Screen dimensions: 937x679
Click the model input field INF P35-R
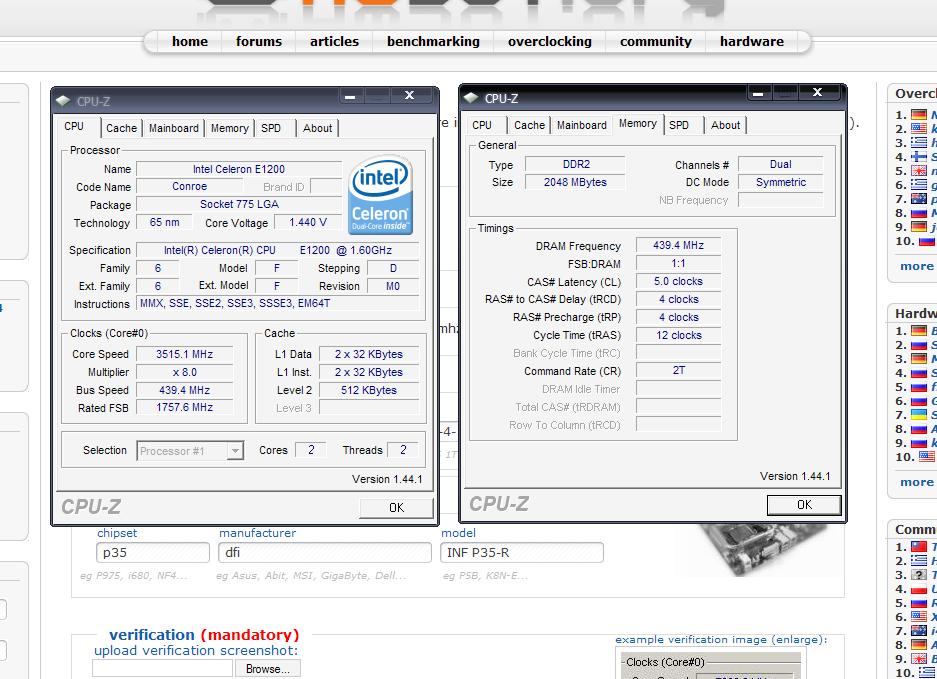click(522, 552)
